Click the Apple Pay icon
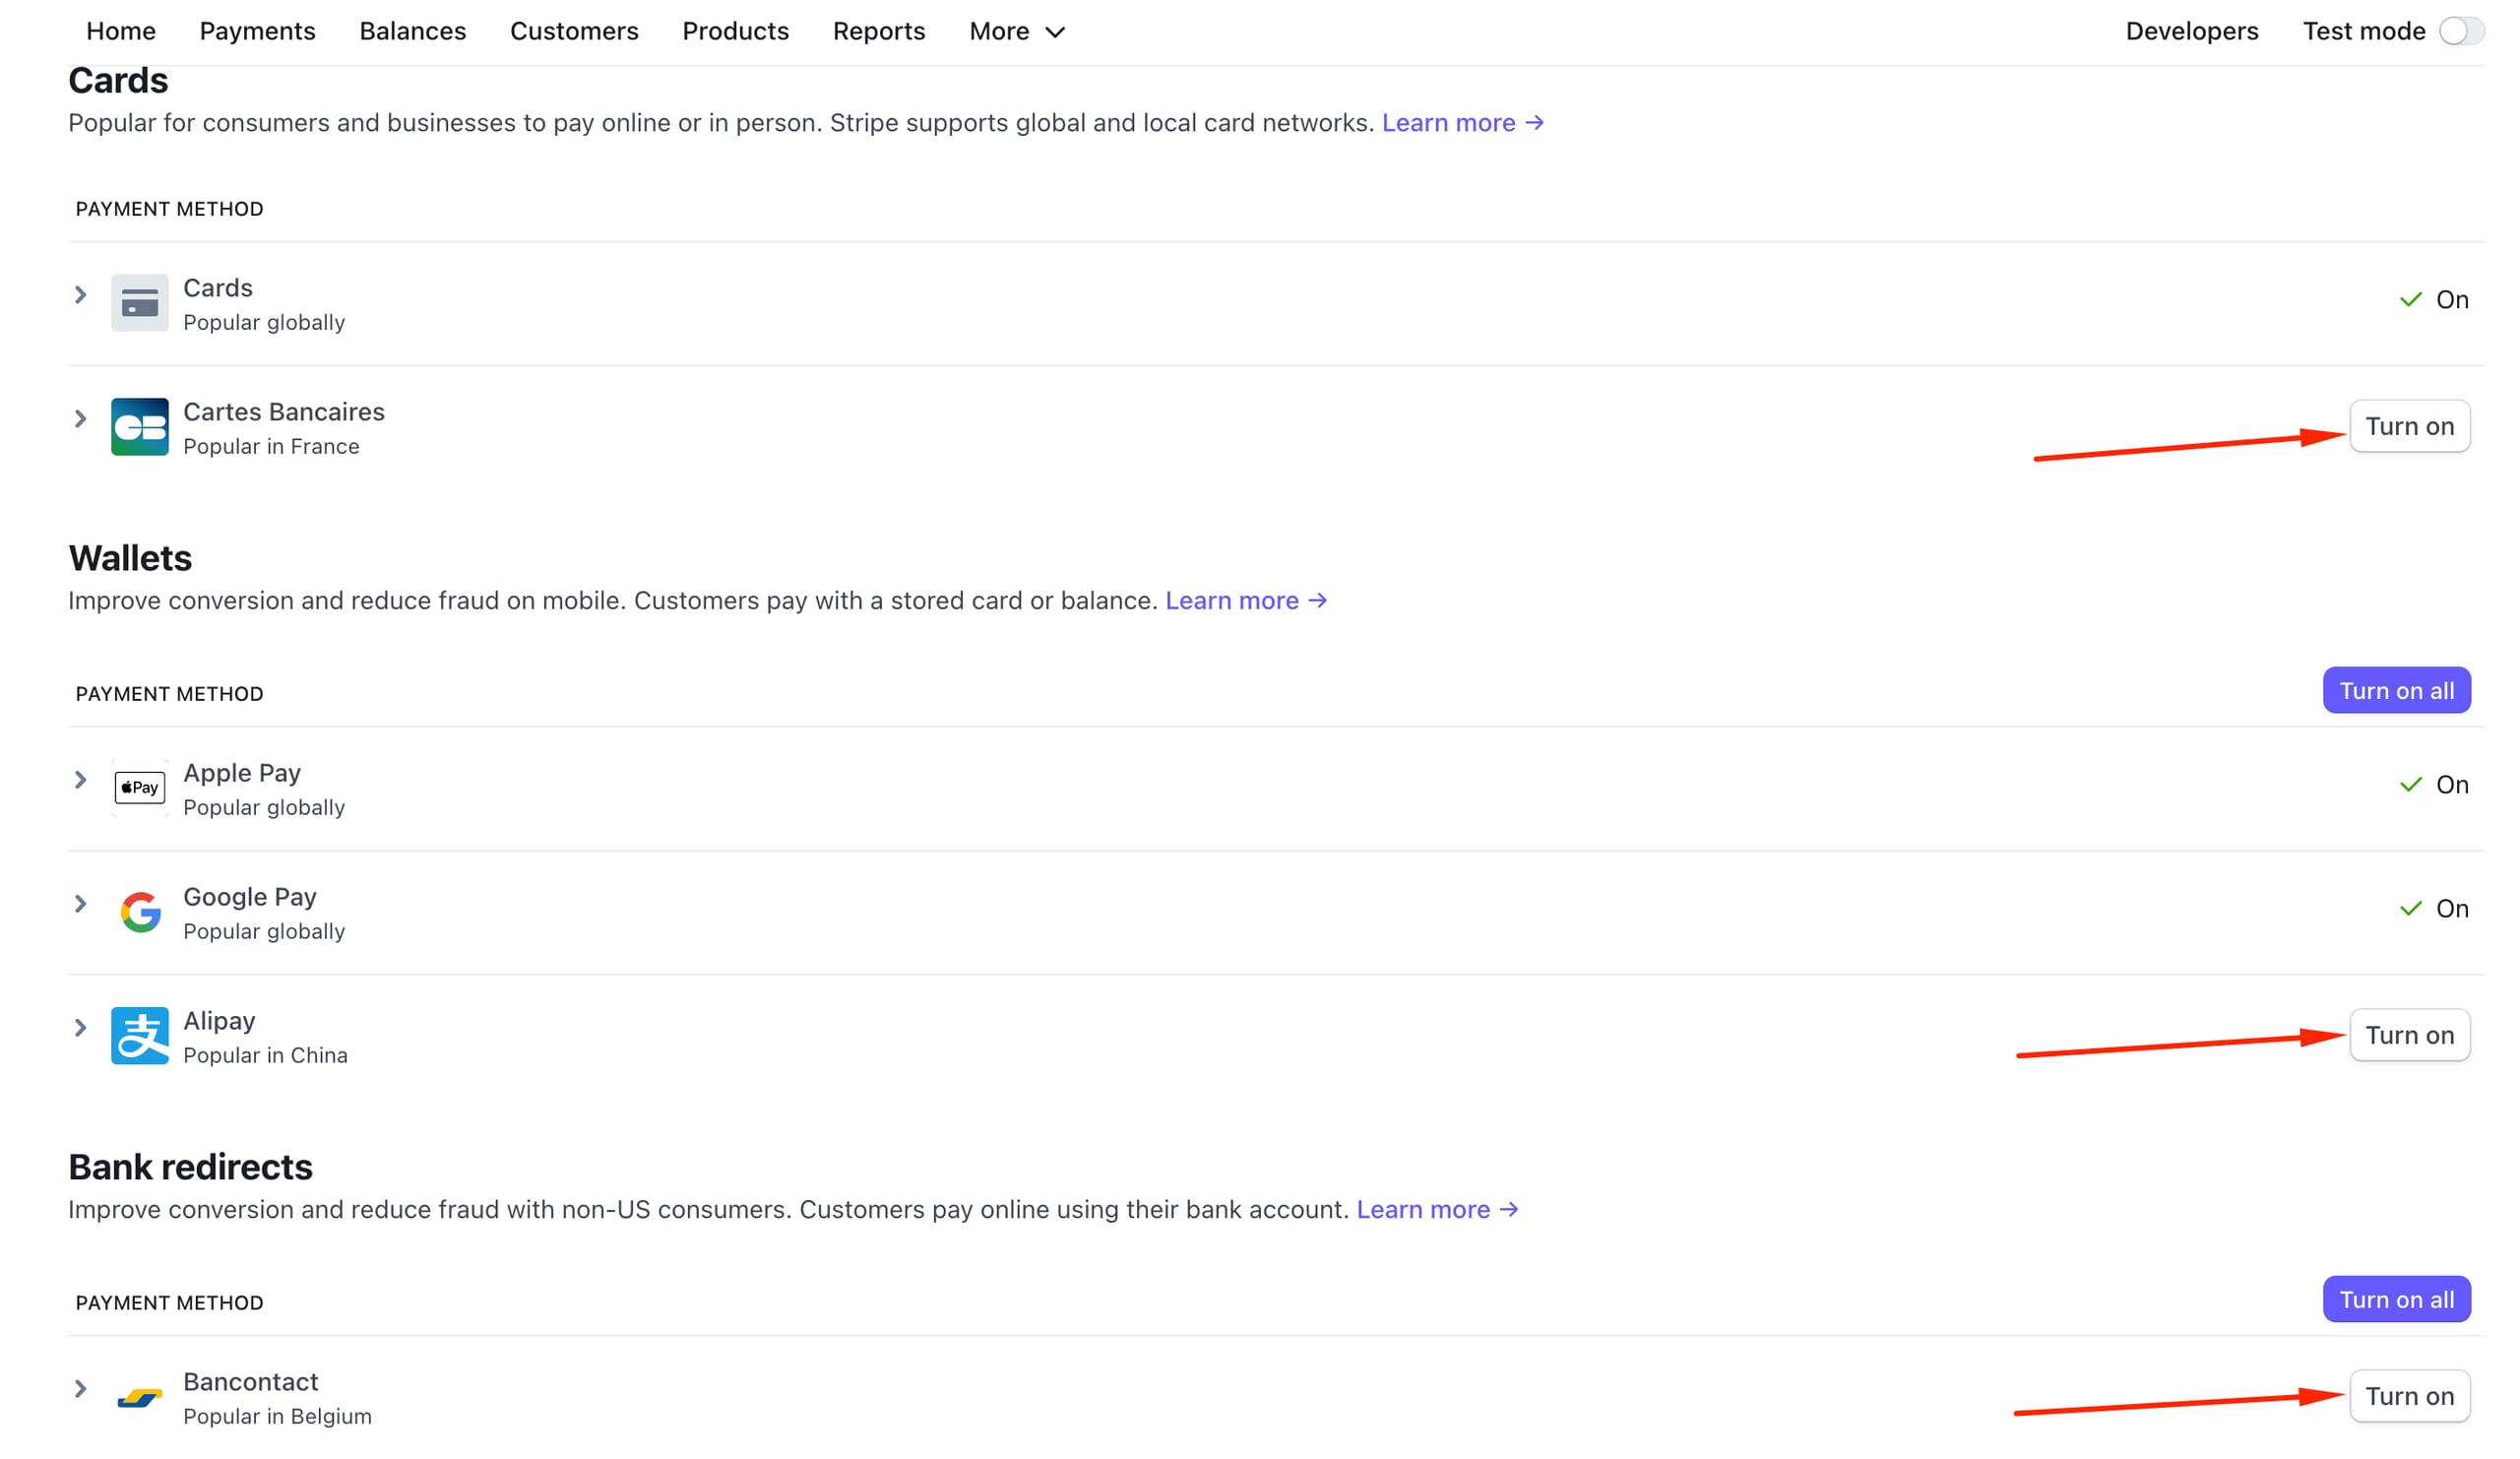This screenshot has height=1459, width=2520. tap(139, 787)
